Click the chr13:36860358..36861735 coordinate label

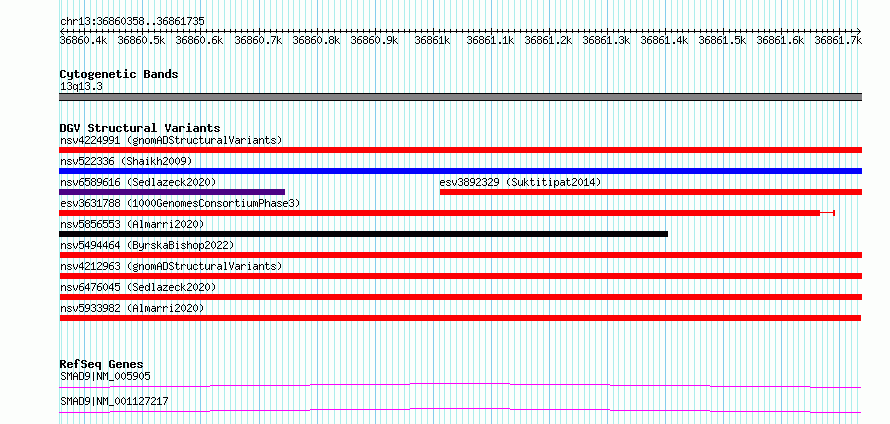point(132,21)
